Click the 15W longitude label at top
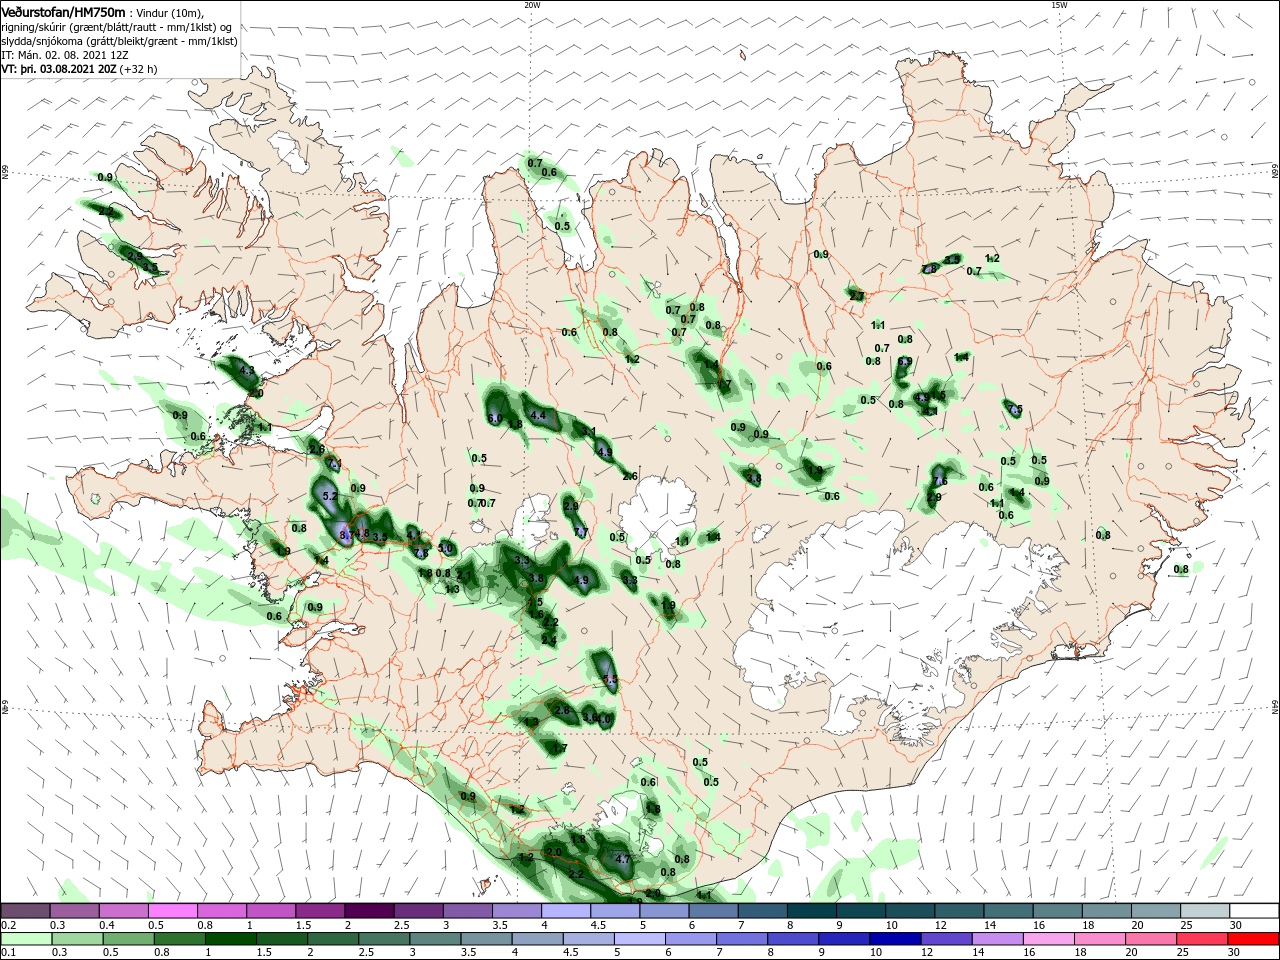Screen dimensions: 1280x960 point(1059,5)
